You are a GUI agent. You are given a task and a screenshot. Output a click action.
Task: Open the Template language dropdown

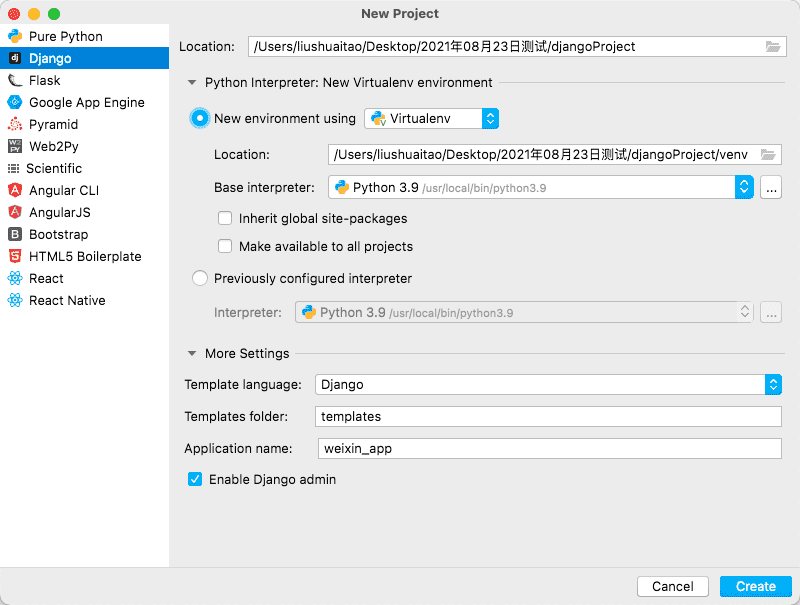(773, 384)
